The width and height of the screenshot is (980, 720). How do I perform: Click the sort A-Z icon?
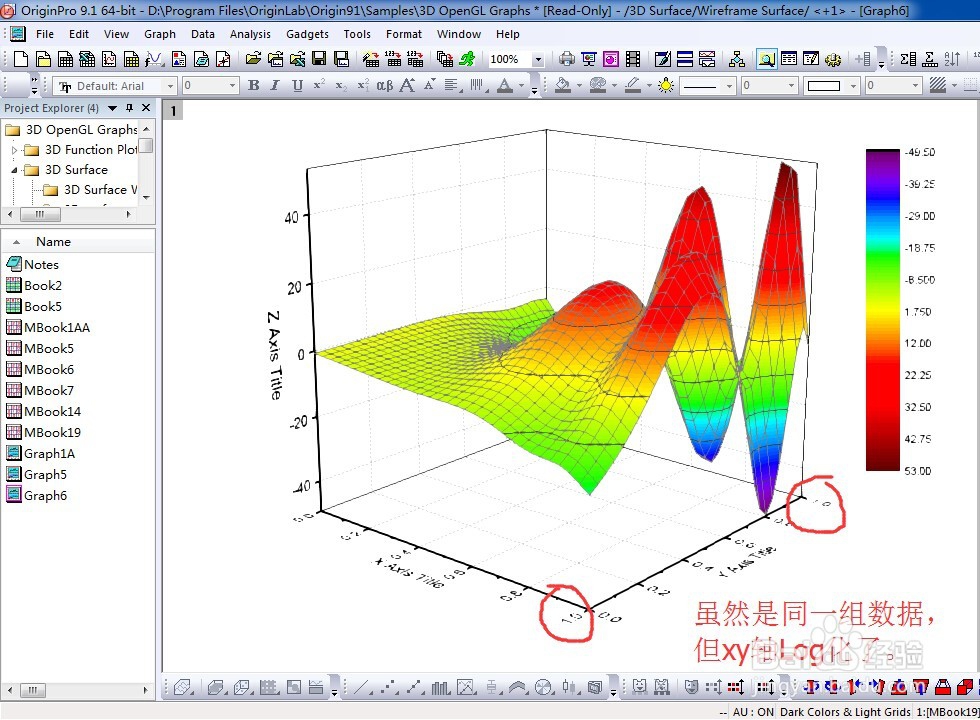click(952, 59)
